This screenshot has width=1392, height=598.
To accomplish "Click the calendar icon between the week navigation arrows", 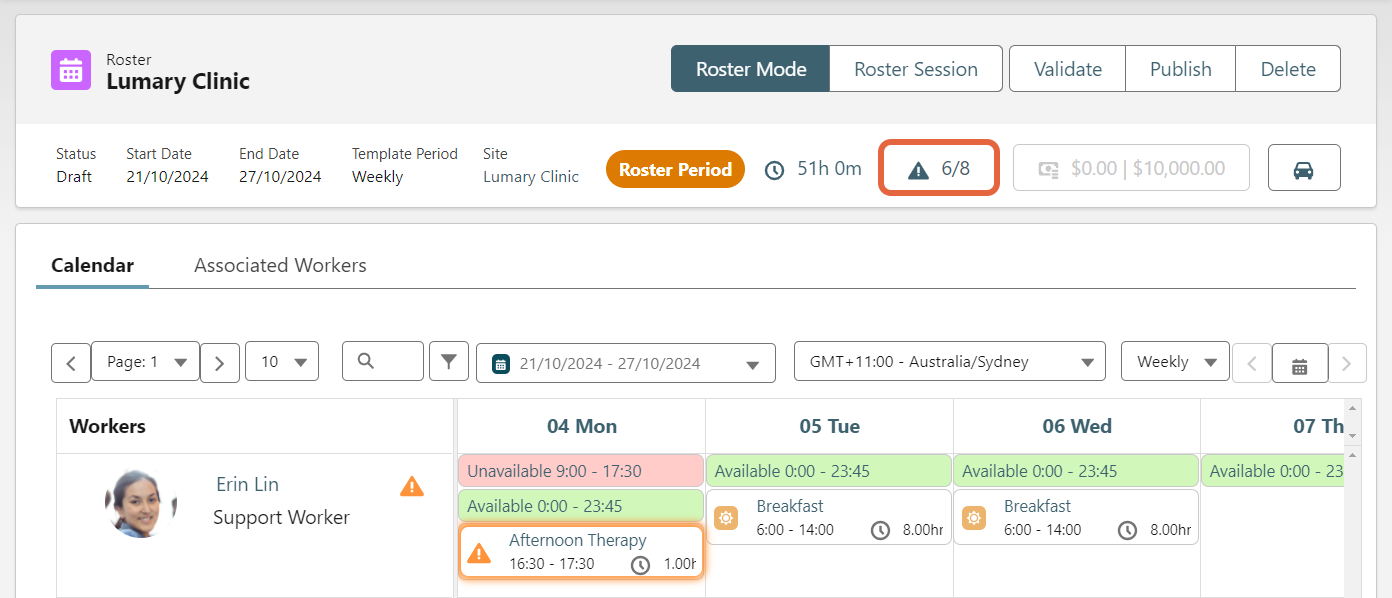I will pos(1299,363).
